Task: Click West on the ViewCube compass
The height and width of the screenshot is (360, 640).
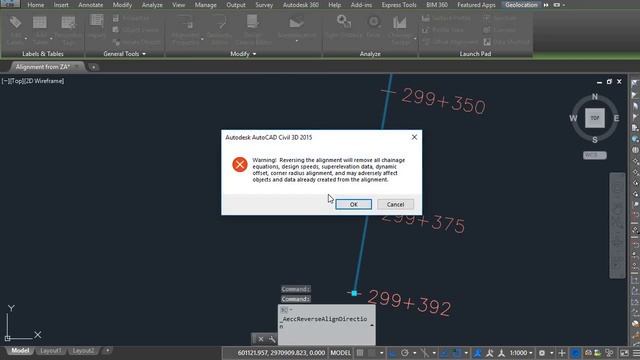Action: pos(573,118)
